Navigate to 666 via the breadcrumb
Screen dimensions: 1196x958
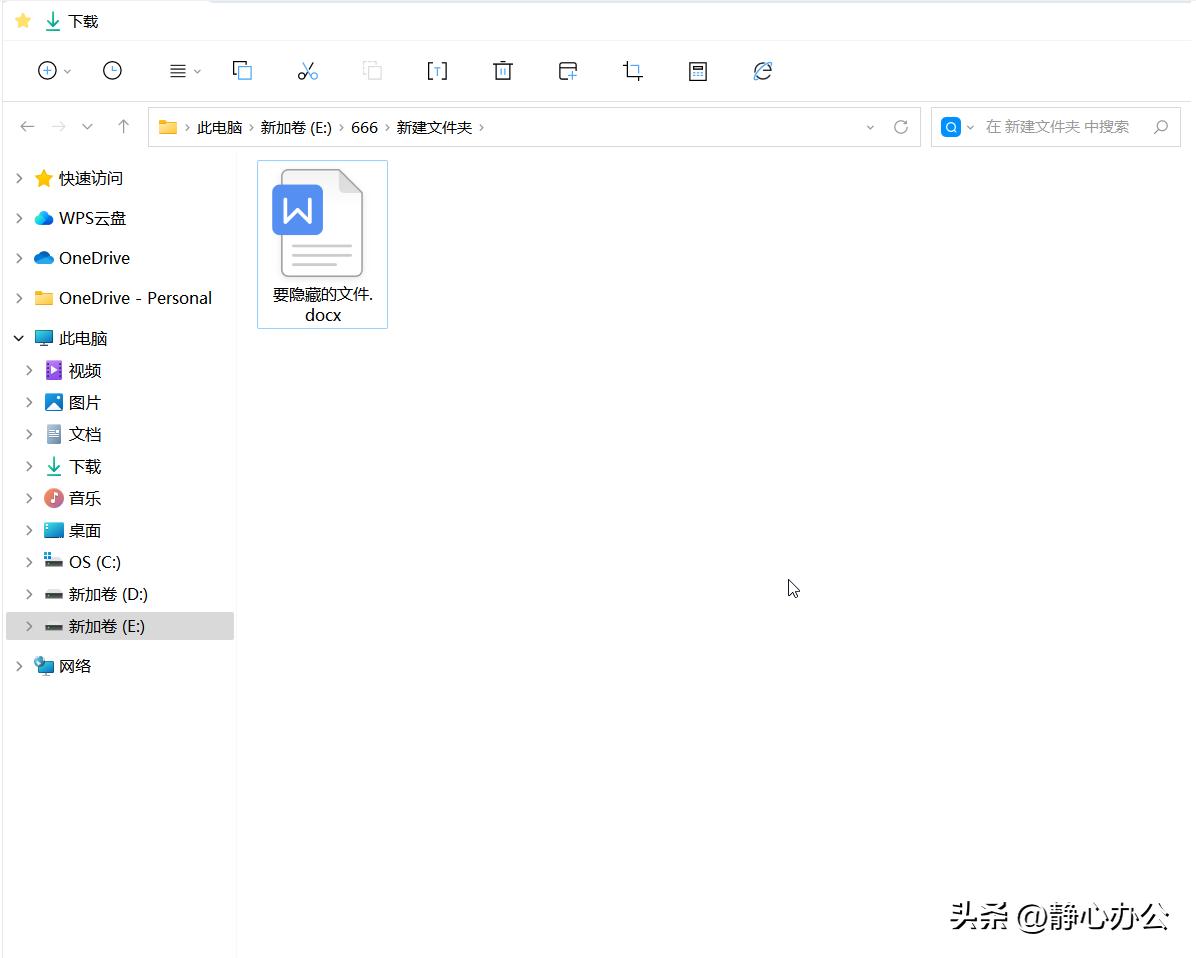coord(365,127)
